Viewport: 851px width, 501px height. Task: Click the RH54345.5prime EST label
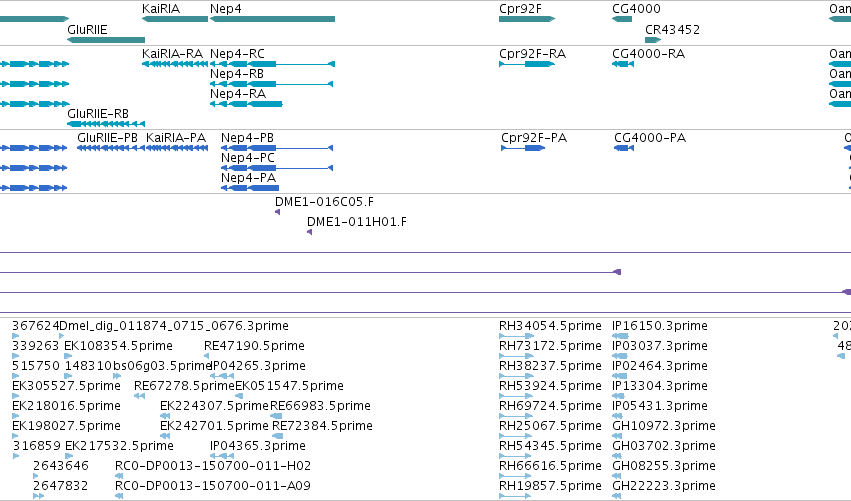click(x=550, y=446)
